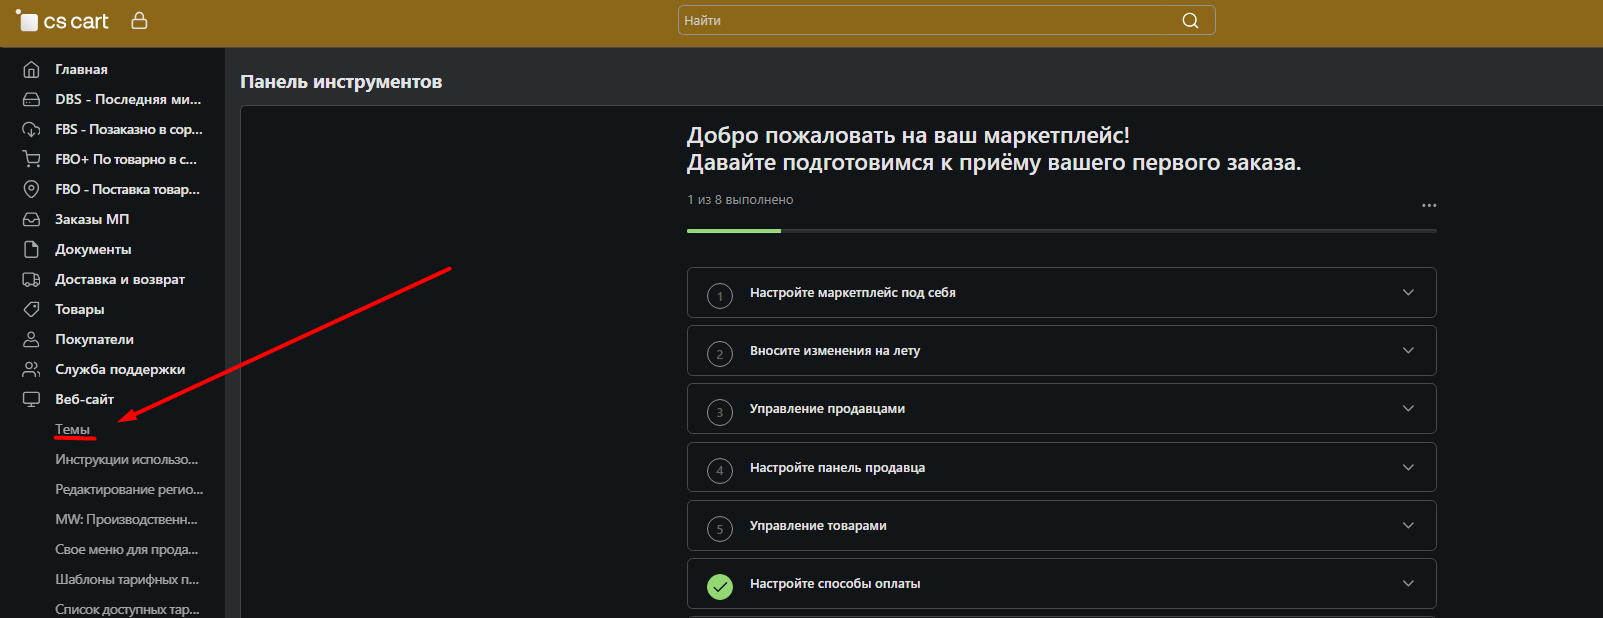Click the lock icon next to CS-Cart logo
The image size is (1603, 618).
(139, 20)
